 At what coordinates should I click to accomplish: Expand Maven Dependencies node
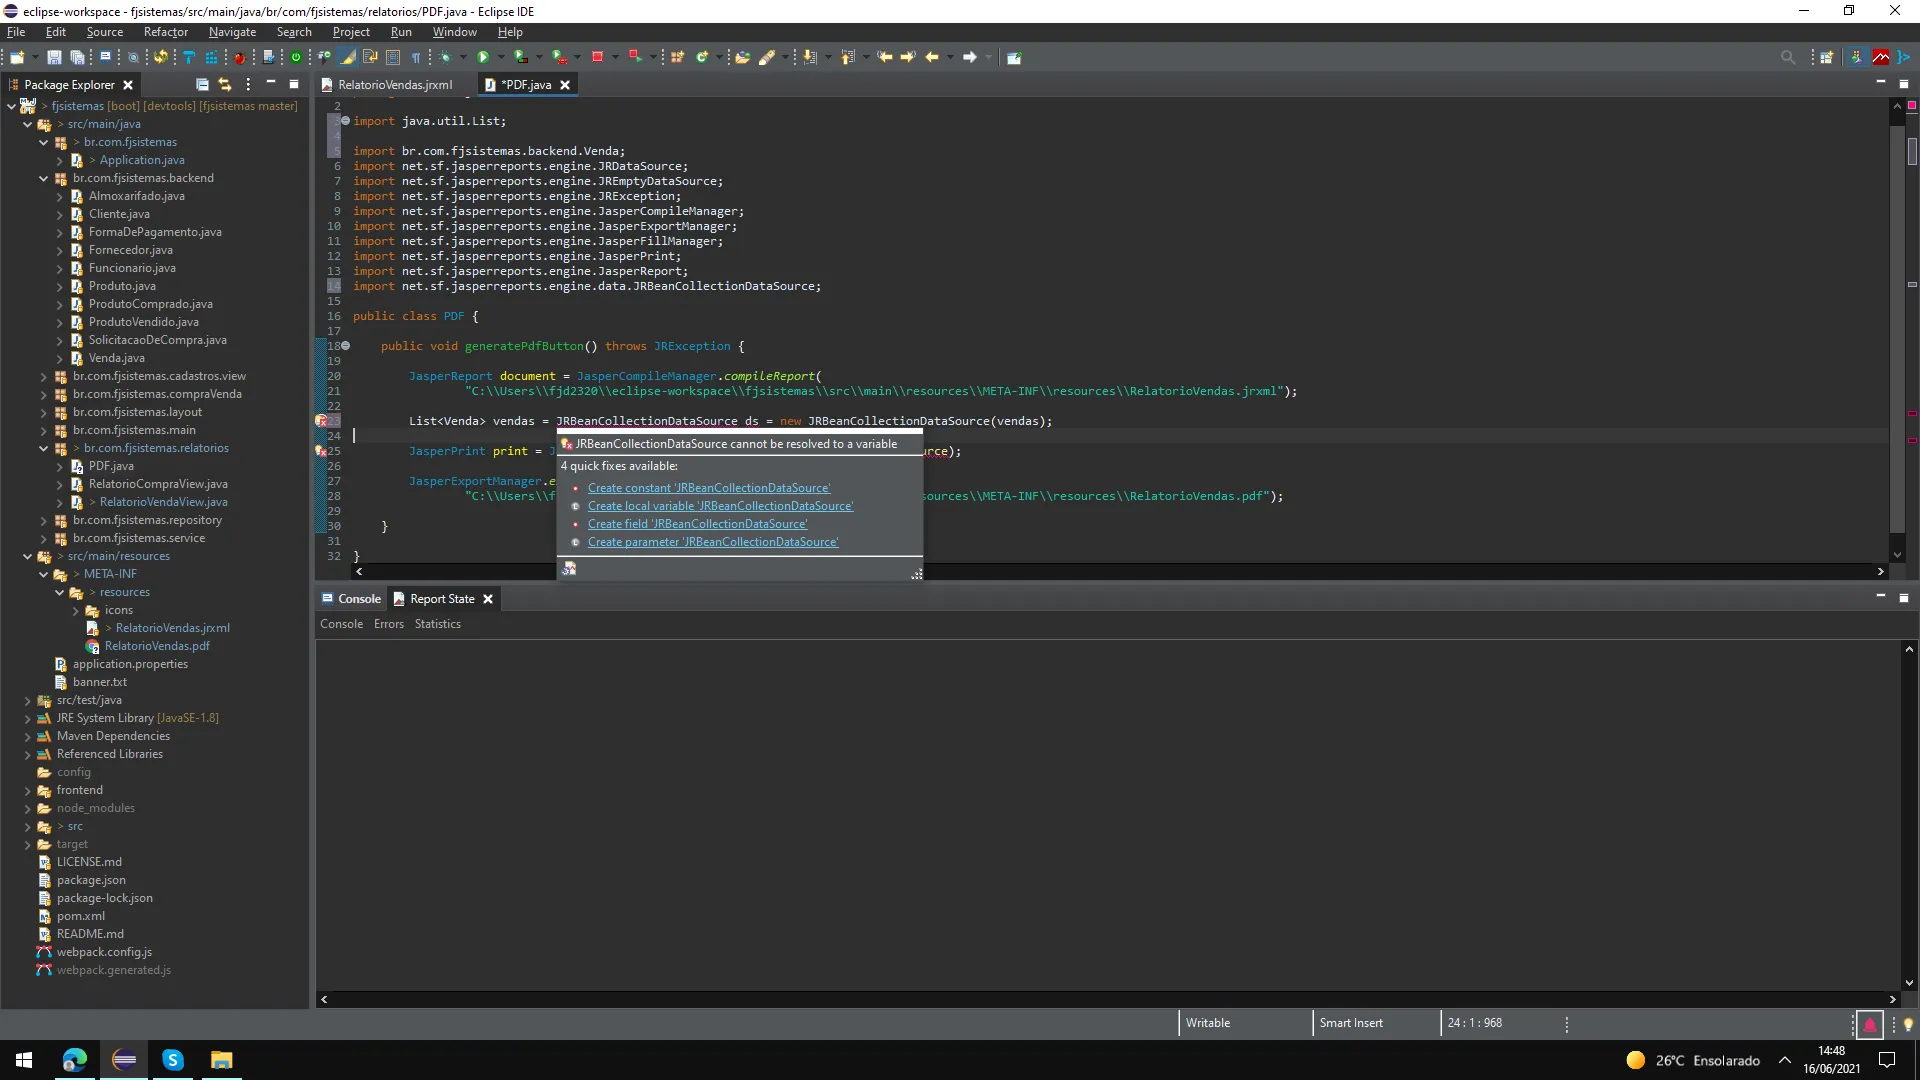pyautogui.click(x=28, y=737)
